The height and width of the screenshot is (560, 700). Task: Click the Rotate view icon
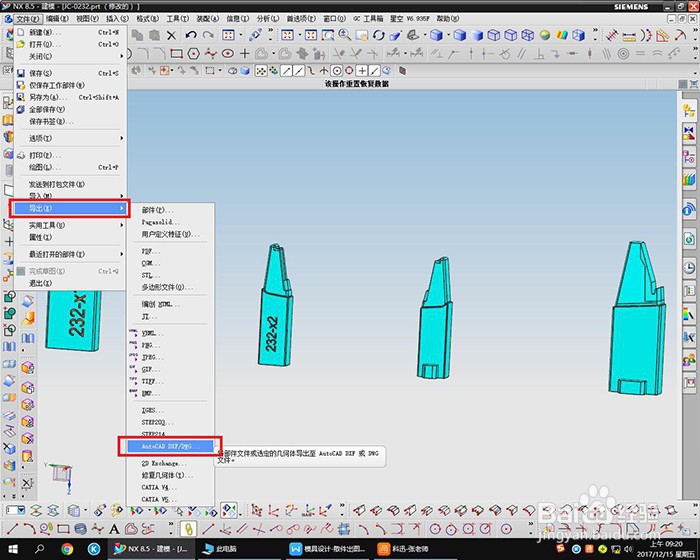pyautogui.click(x=379, y=35)
